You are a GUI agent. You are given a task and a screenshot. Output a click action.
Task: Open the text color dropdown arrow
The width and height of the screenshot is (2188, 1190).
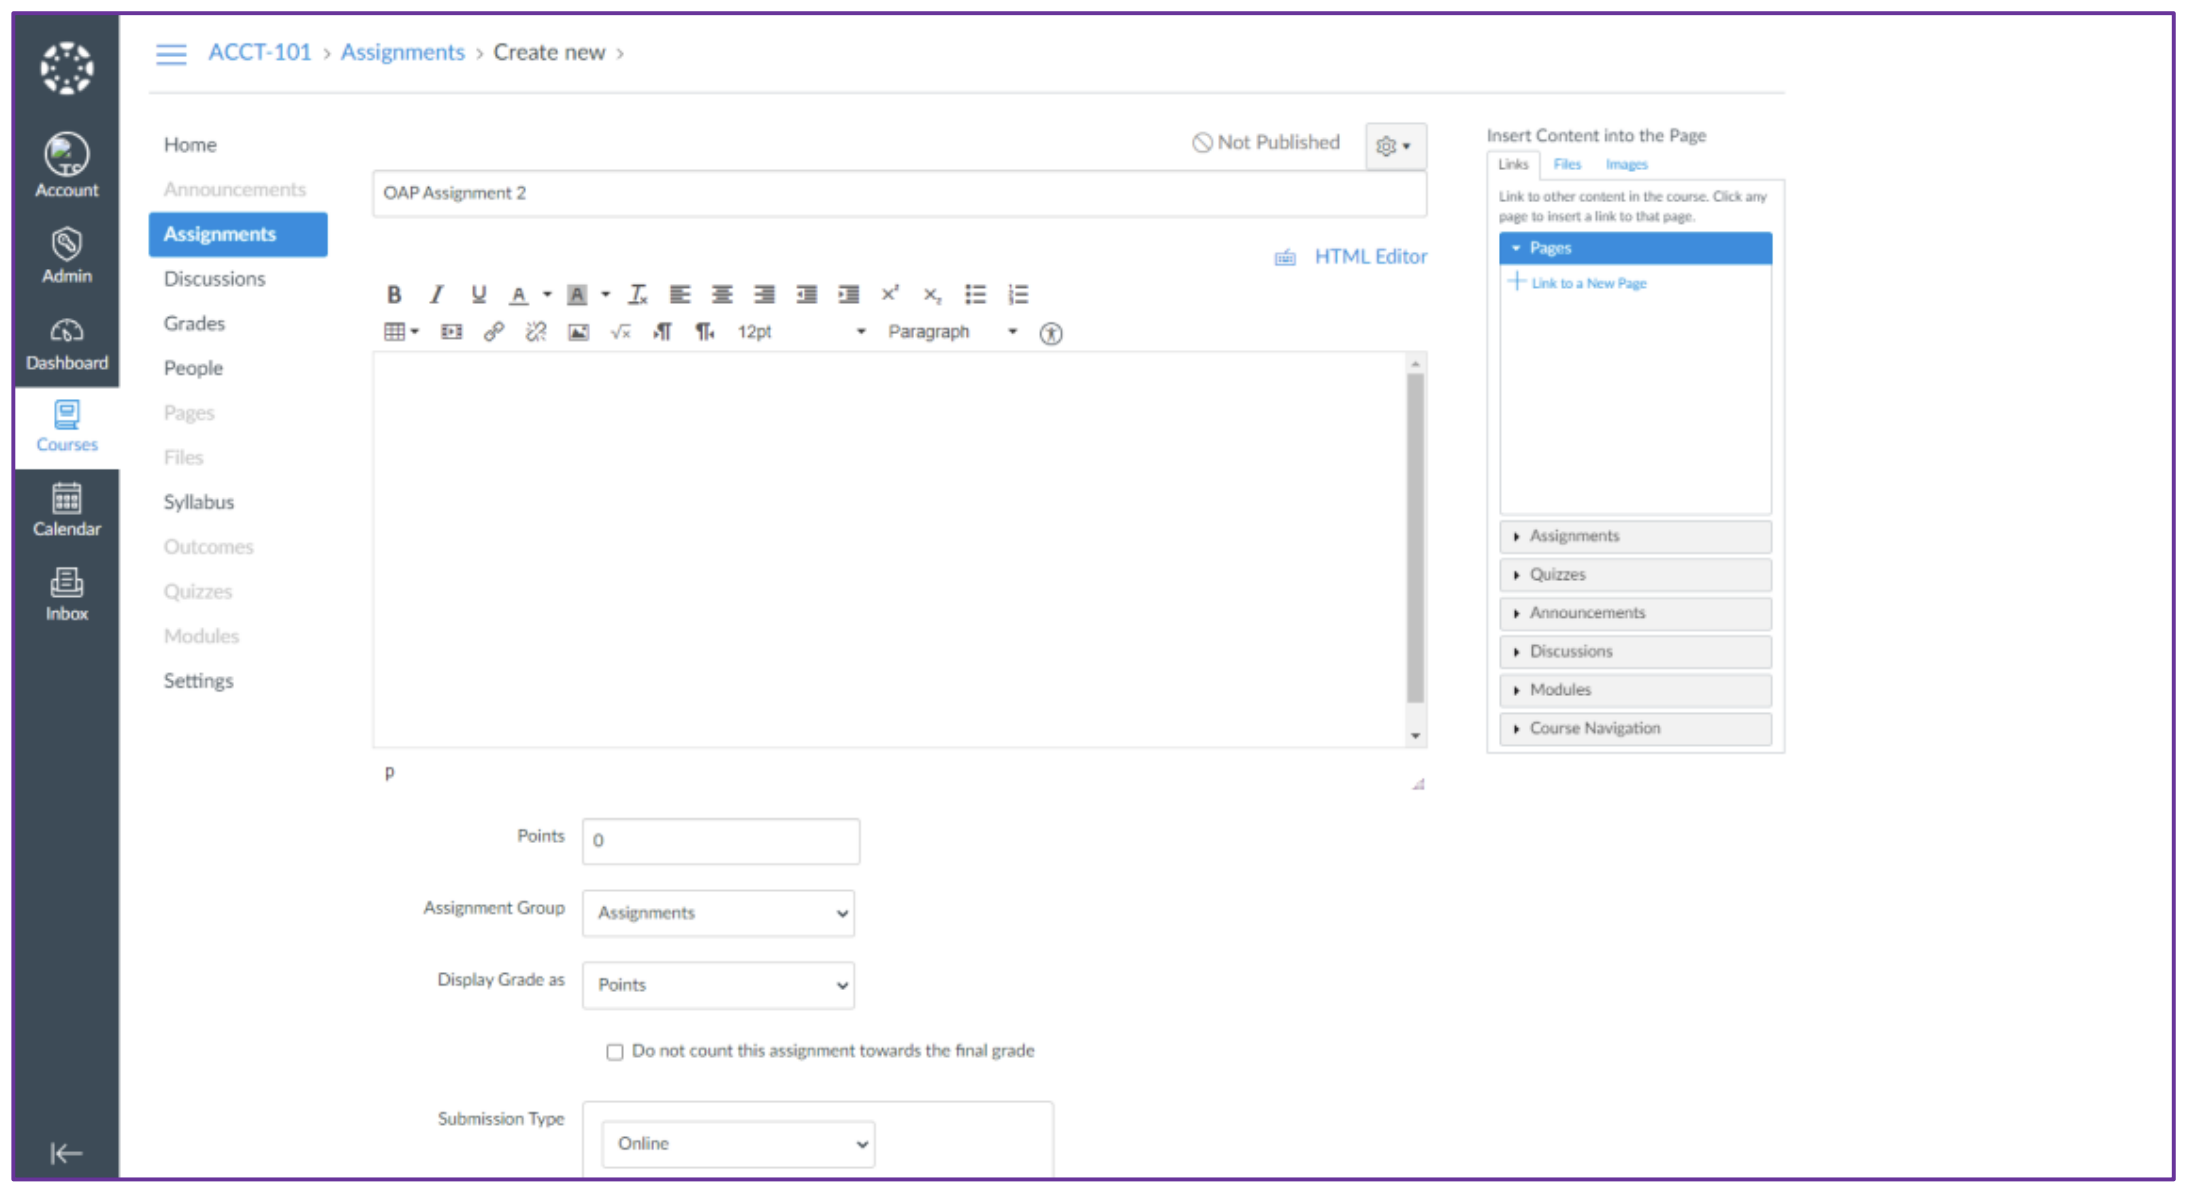coord(547,294)
